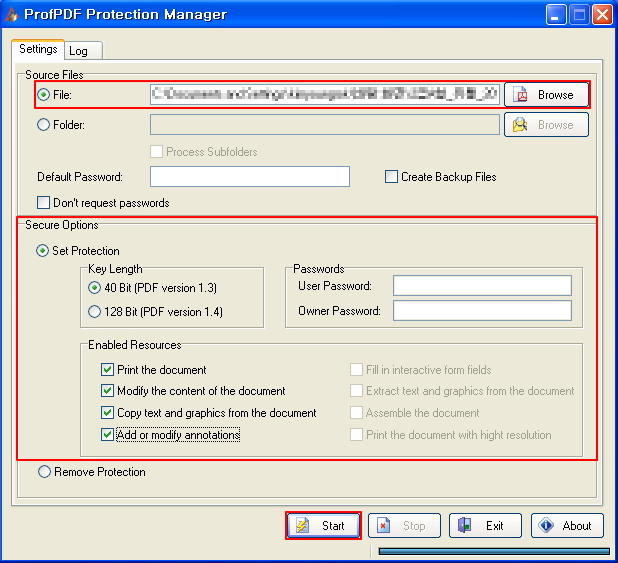Uncheck Add or modify annotations
This screenshot has width=618, height=563.
(107, 435)
